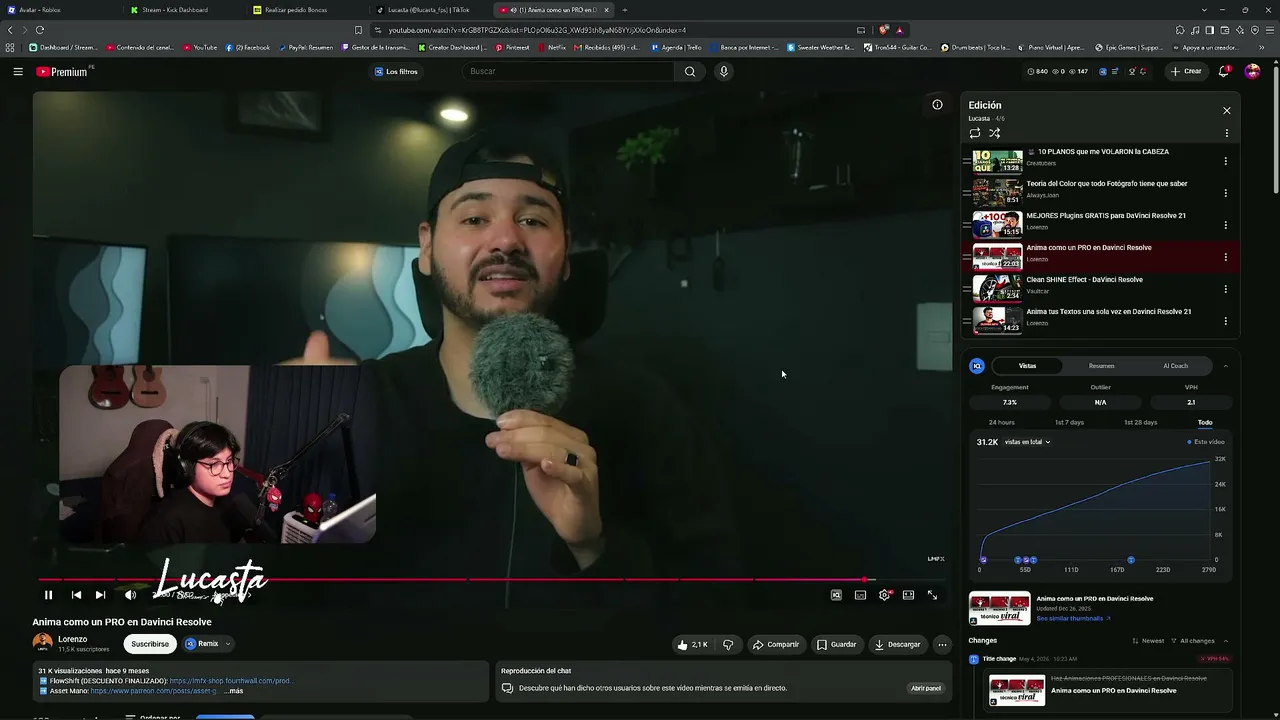Reload the page in the browser
Image resolution: width=1280 pixels, height=720 pixels.
pyautogui.click(x=40, y=30)
